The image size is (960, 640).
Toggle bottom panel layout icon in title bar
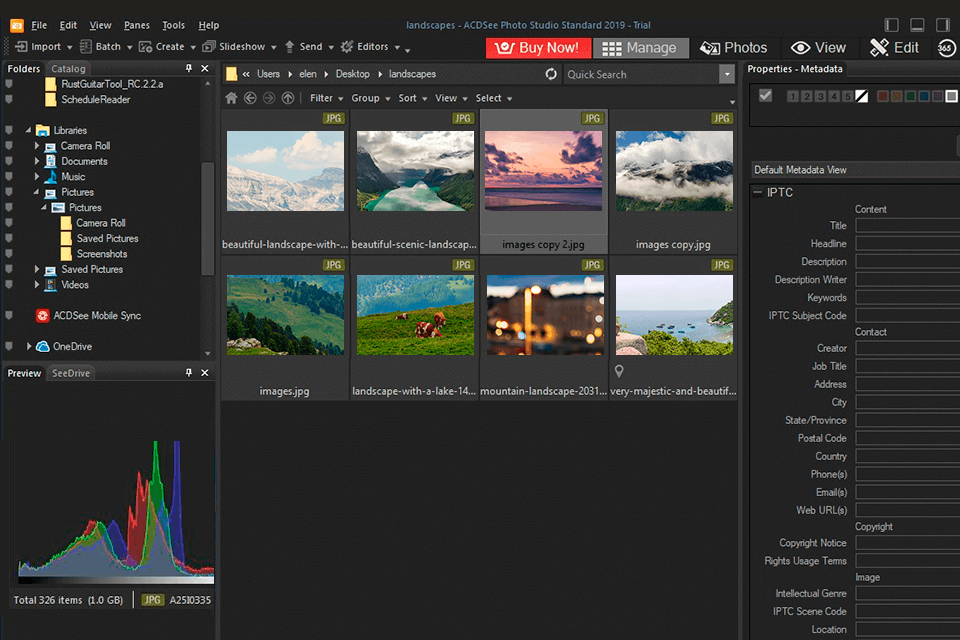[917, 25]
